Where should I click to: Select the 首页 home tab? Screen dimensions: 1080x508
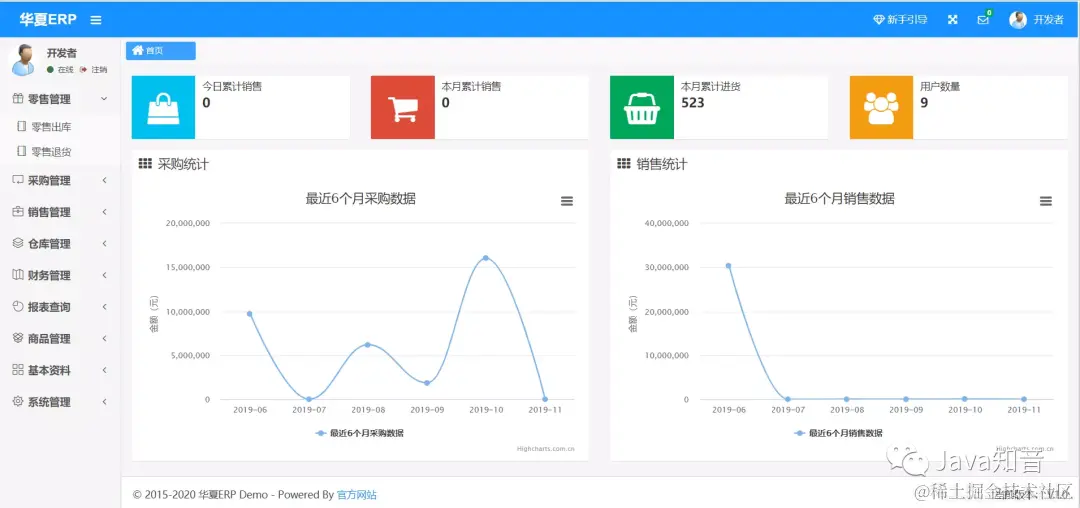tap(160, 50)
